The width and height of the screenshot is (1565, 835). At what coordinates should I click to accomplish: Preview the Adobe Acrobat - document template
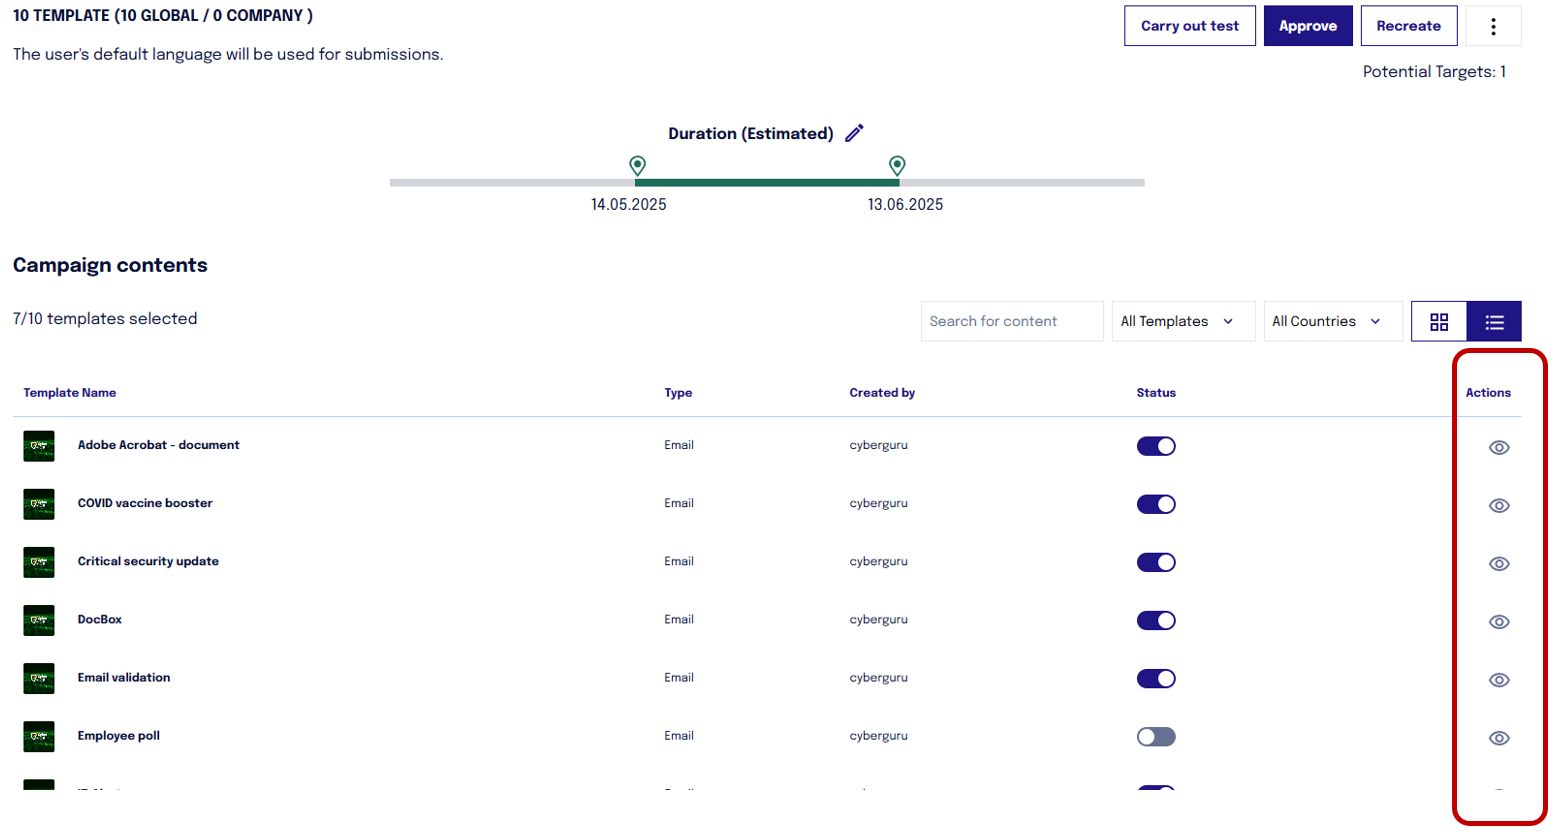(1499, 448)
